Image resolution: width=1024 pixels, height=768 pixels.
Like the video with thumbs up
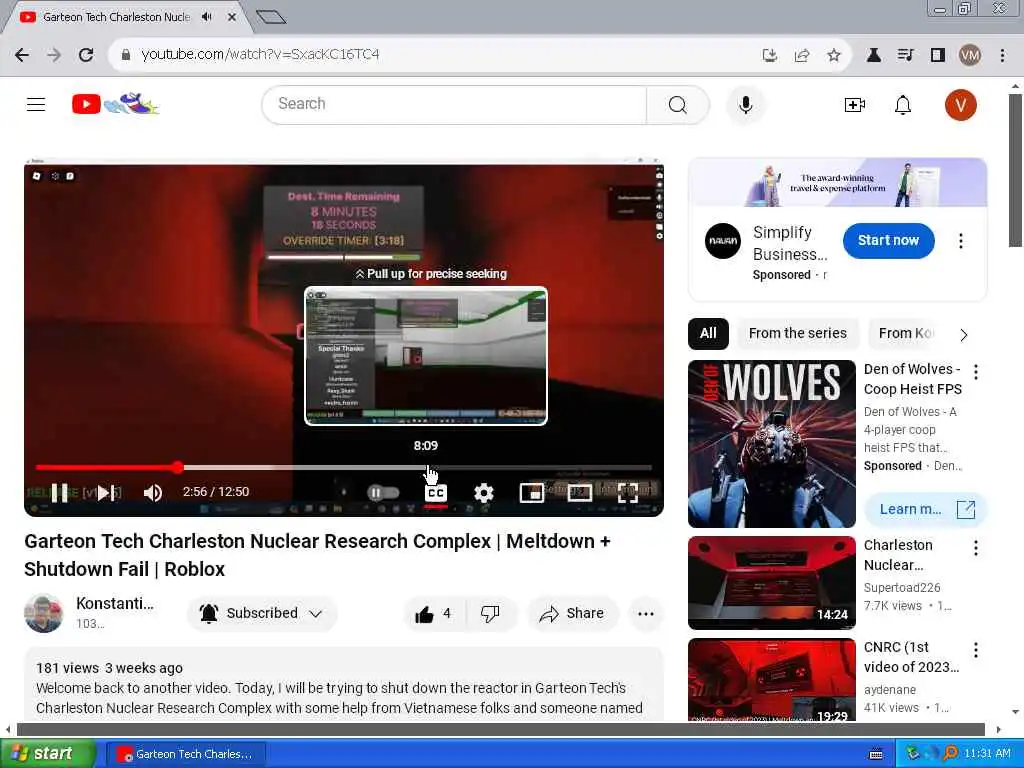pos(434,613)
